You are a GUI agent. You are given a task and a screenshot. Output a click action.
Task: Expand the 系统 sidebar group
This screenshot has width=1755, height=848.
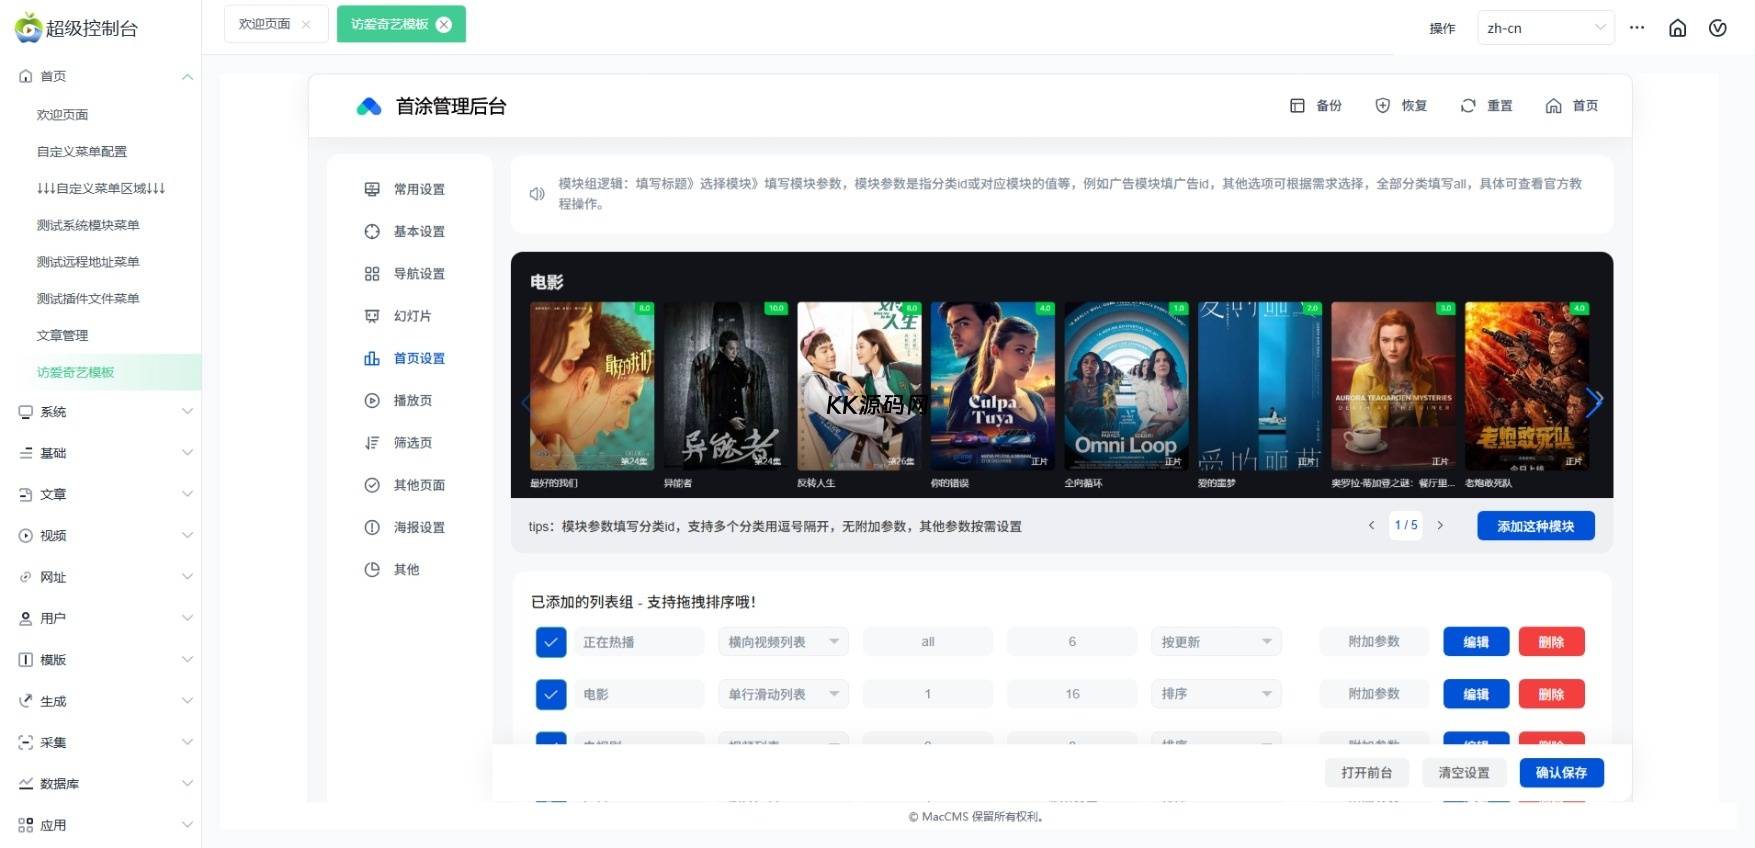click(x=187, y=412)
